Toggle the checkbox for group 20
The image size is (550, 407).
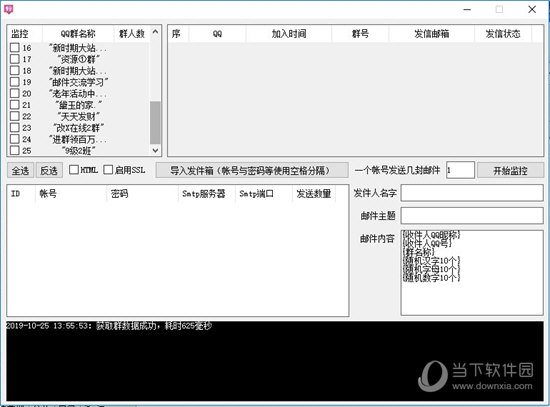14,93
